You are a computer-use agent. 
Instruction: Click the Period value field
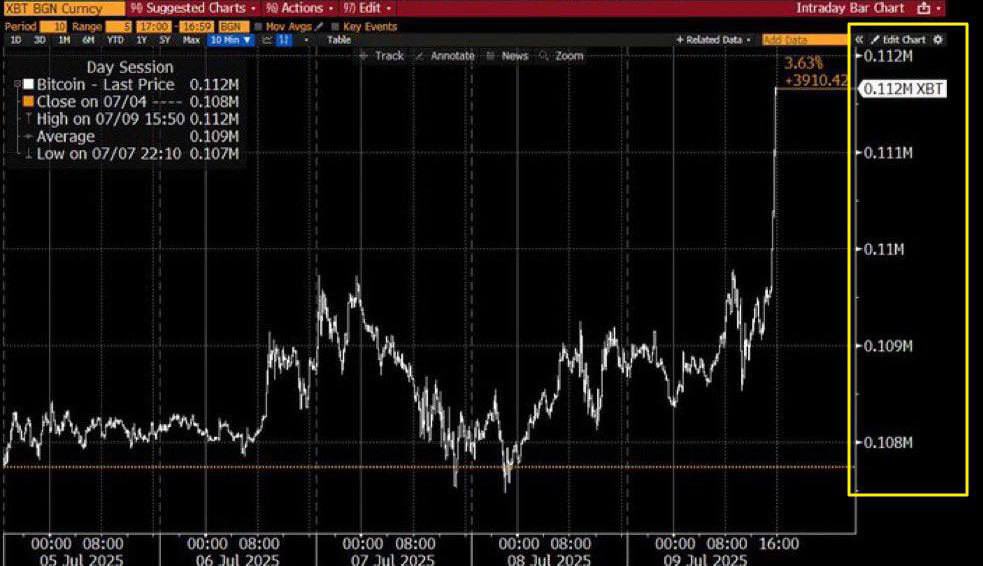pos(53,26)
